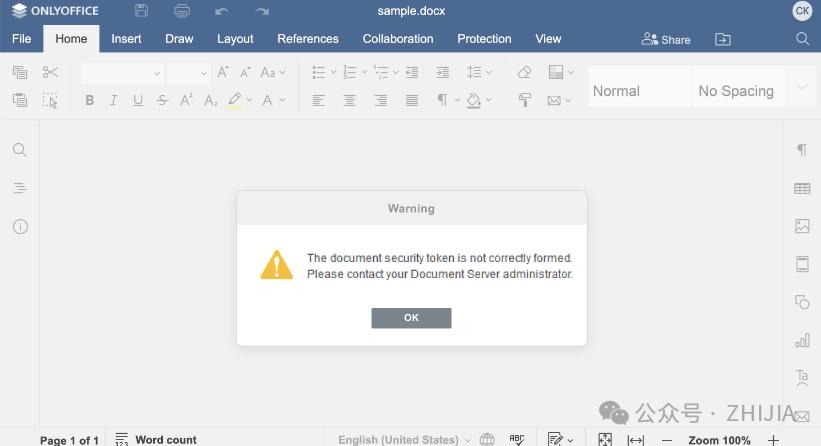821x446 pixels.
Task: Open the about info icon in left sidebar
Action: click(x=20, y=226)
